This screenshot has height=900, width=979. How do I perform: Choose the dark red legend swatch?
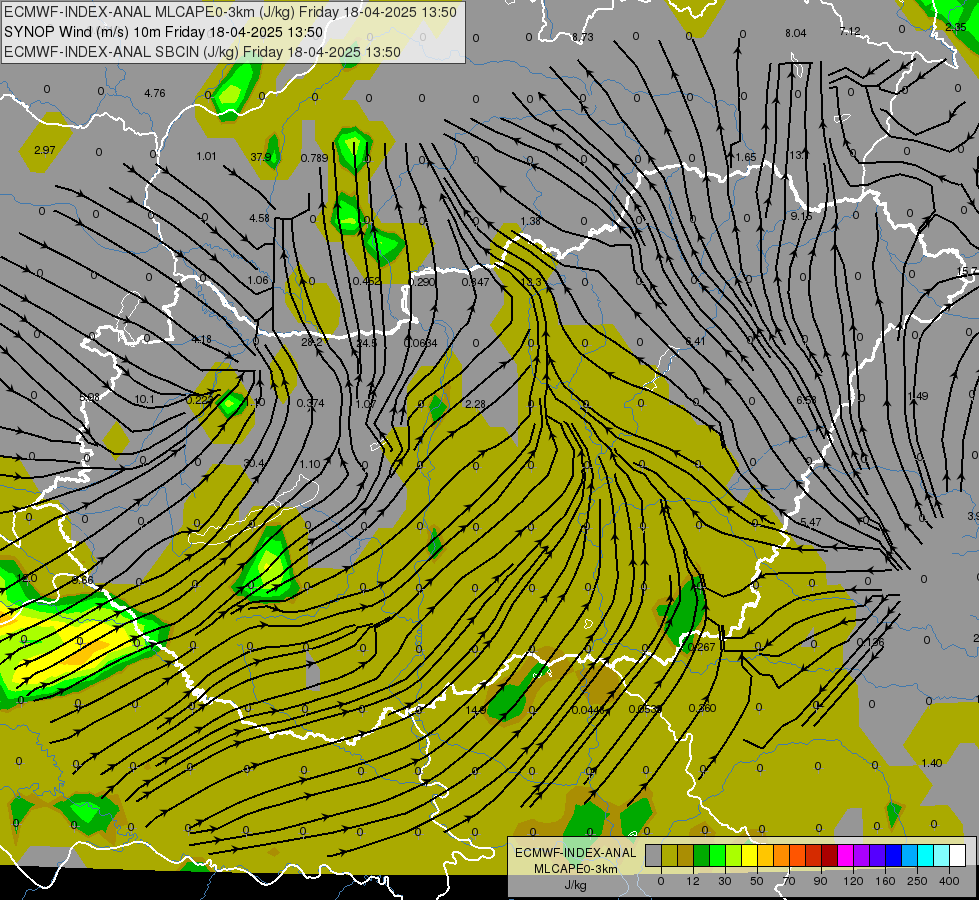click(x=829, y=855)
